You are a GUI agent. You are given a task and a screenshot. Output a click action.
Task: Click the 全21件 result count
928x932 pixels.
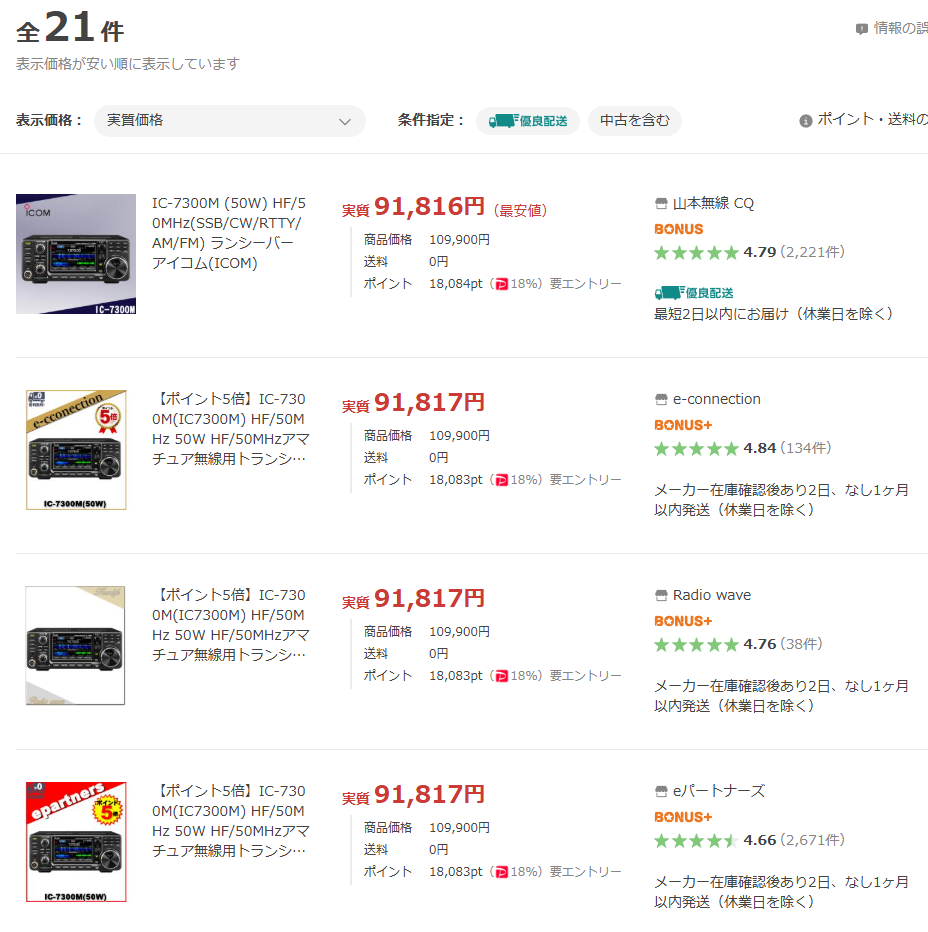(70, 29)
